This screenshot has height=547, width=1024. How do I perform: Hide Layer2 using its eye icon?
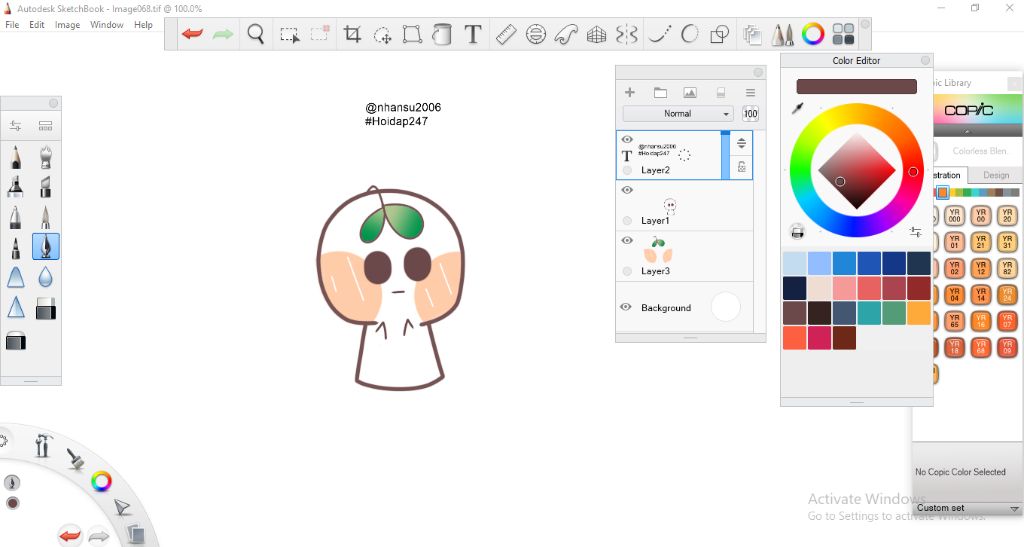pos(627,139)
